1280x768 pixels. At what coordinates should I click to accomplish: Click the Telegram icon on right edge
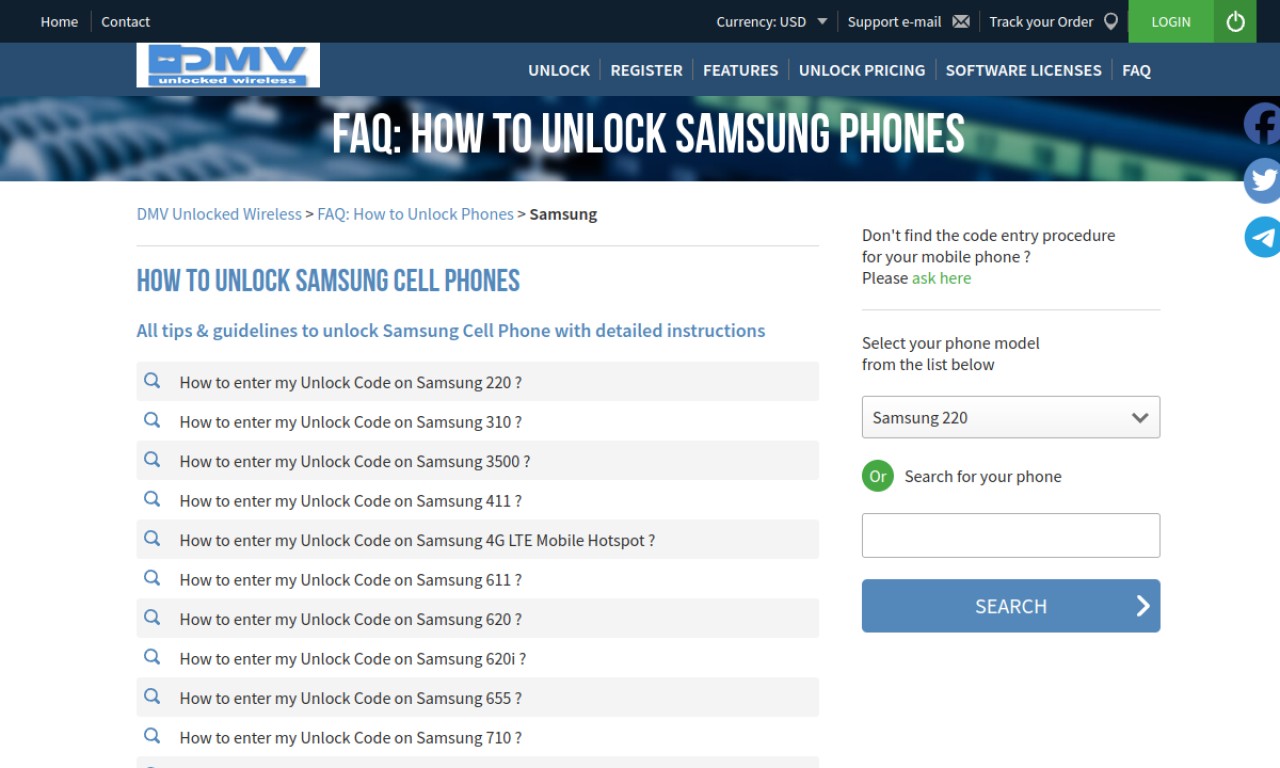click(x=1262, y=237)
